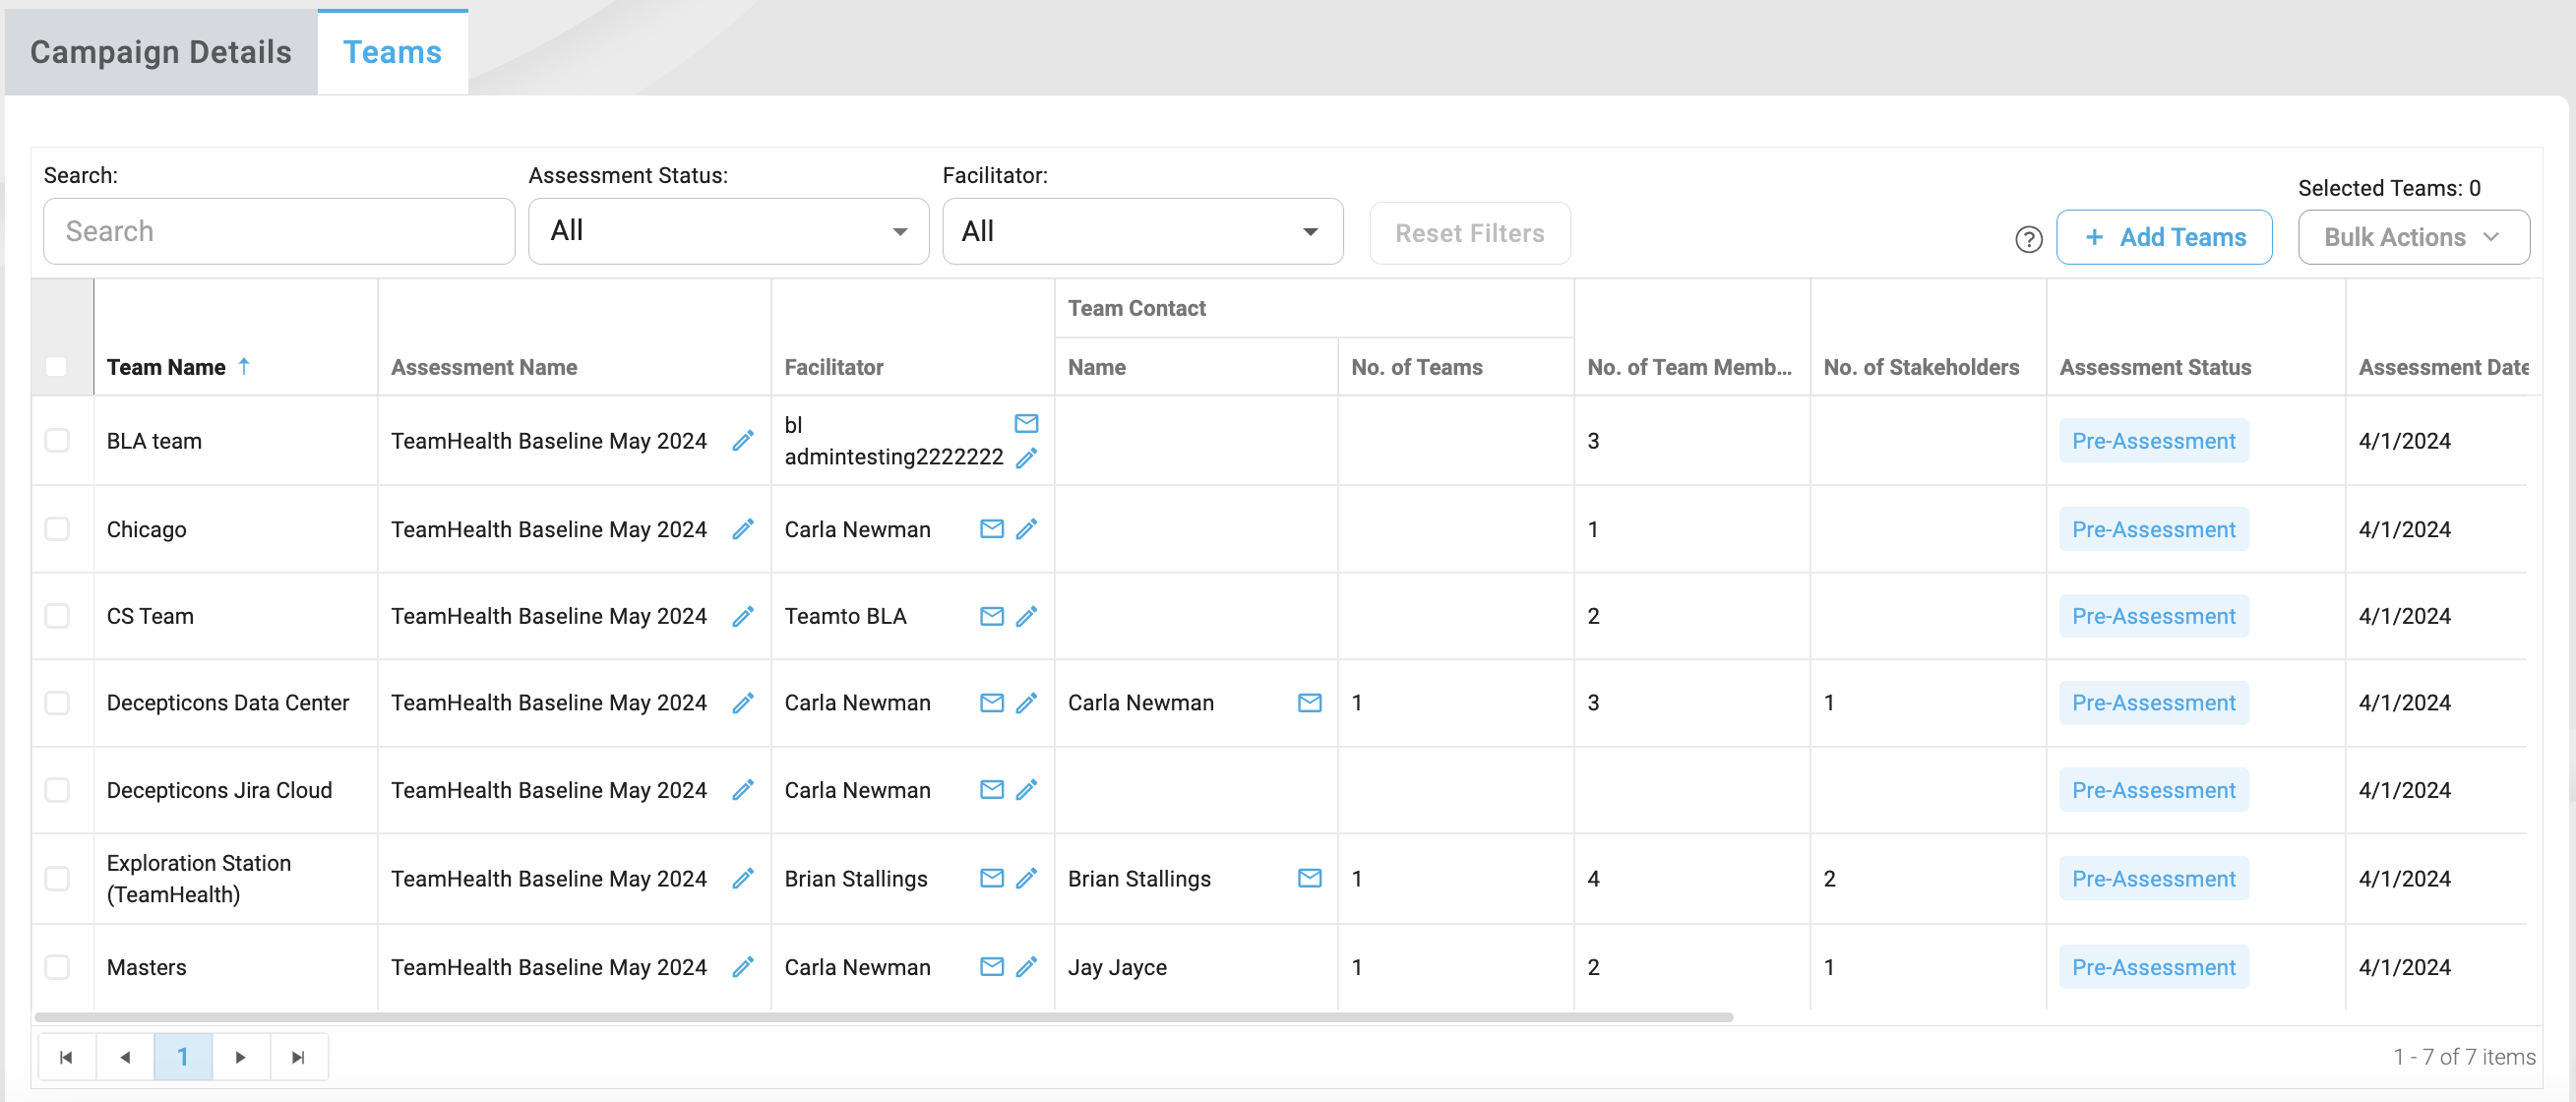
Task: Email facilitator in Decepticons Jira Cloud row
Action: tap(991, 789)
